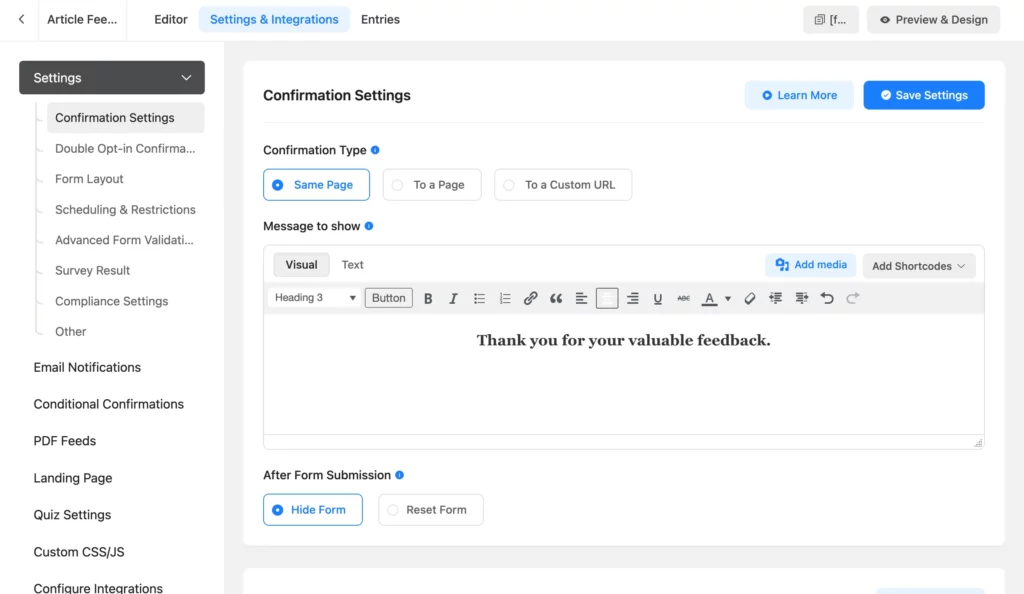Toggle italic formatting in the editor

(x=453, y=298)
